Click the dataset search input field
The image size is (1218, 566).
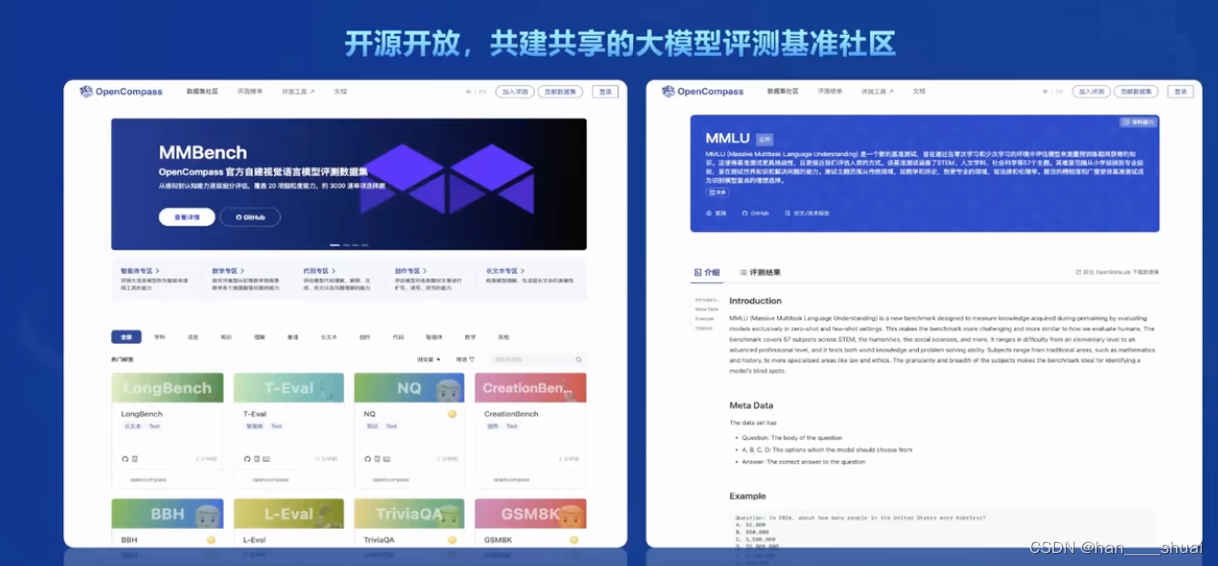[x=537, y=359]
